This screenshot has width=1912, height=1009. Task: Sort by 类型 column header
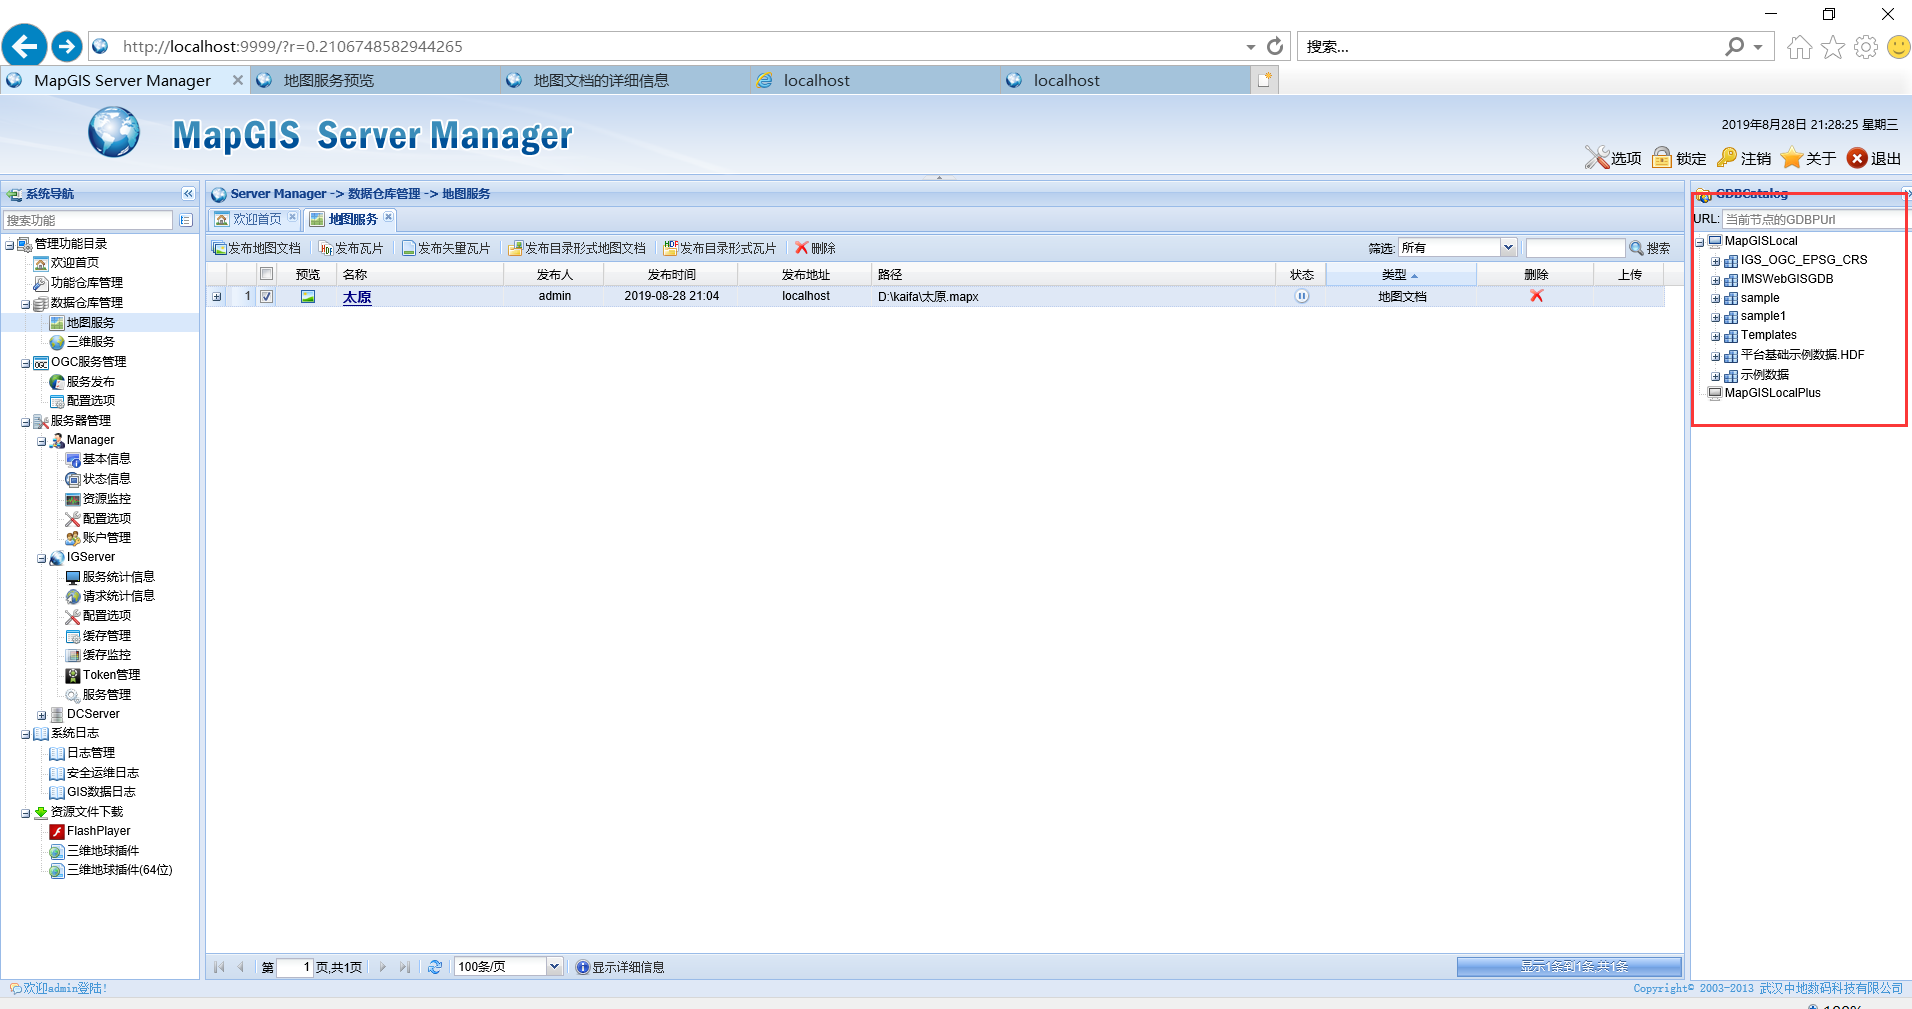[1400, 274]
